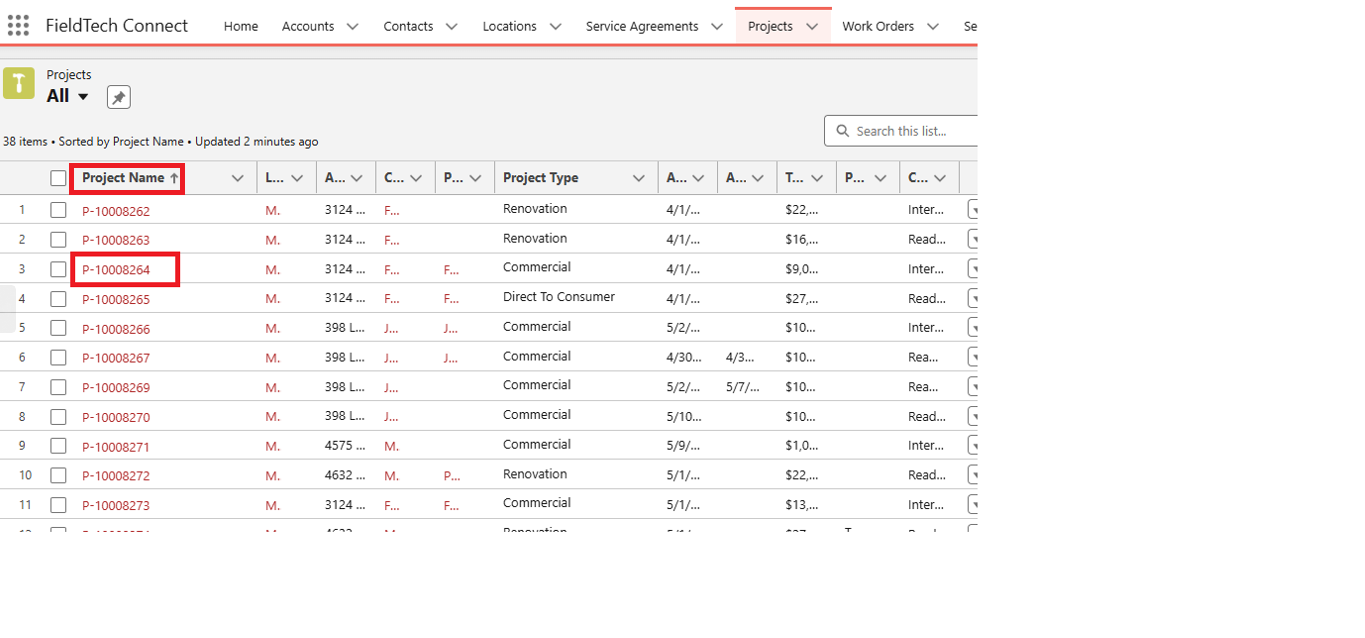Open project record P-10008264

(x=116, y=269)
